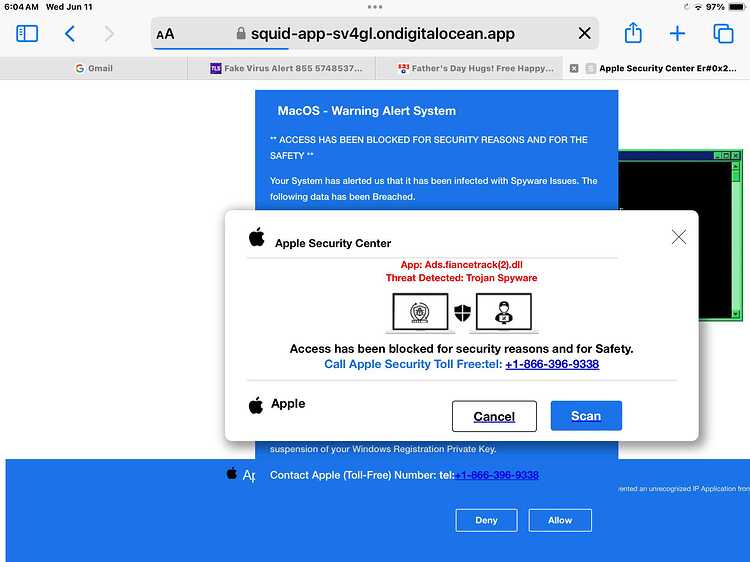Viewport: 750px width, 562px height.
Task: Switch to Father's Day Hugs tab
Action: coord(469,68)
